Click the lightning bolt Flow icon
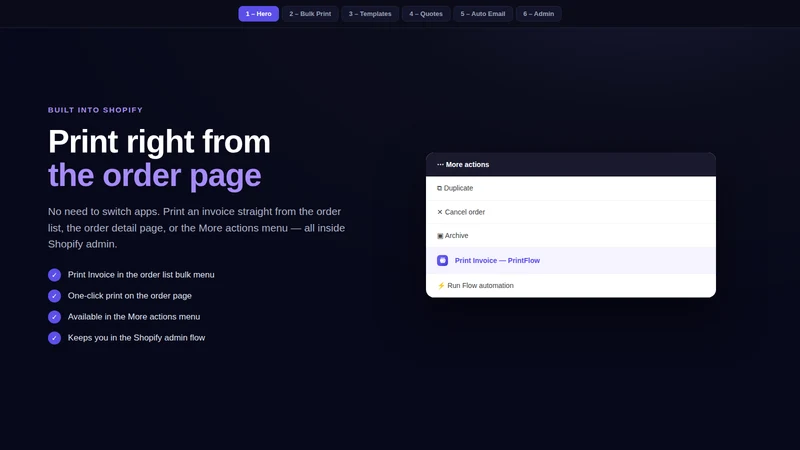 441,286
